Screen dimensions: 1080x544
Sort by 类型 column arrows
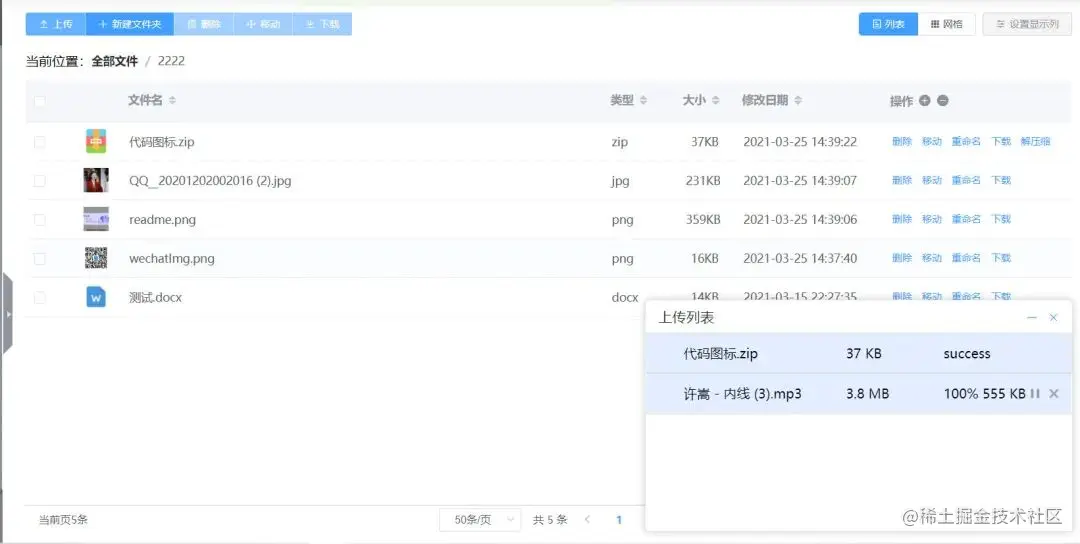643,101
